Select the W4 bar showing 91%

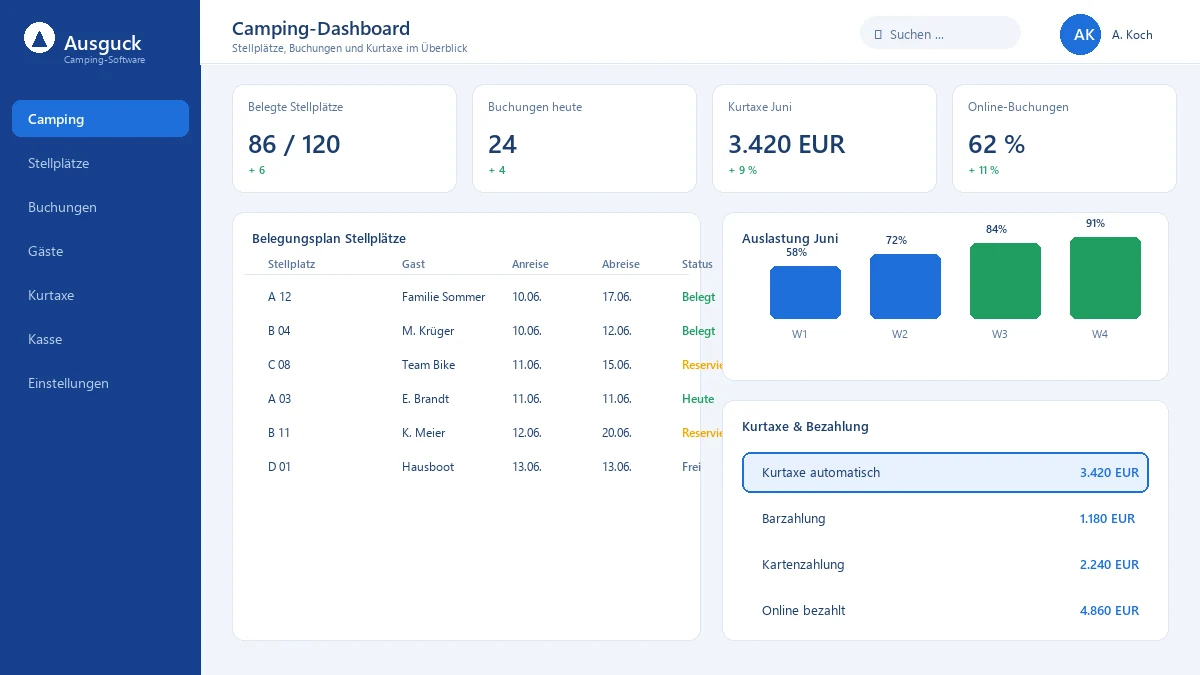[x=1105, y=278]
